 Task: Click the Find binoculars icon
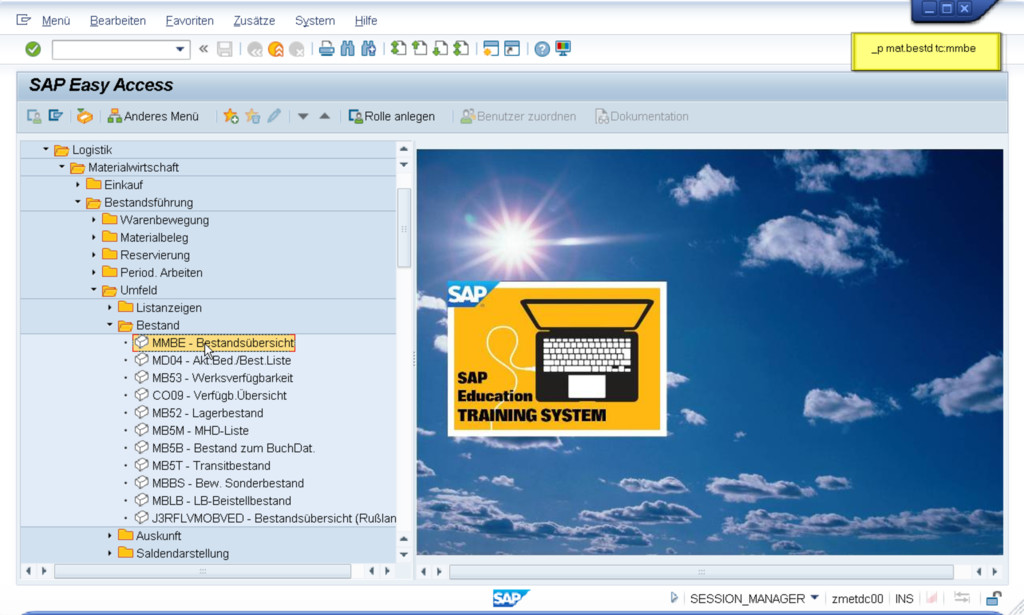pos(347,49)
